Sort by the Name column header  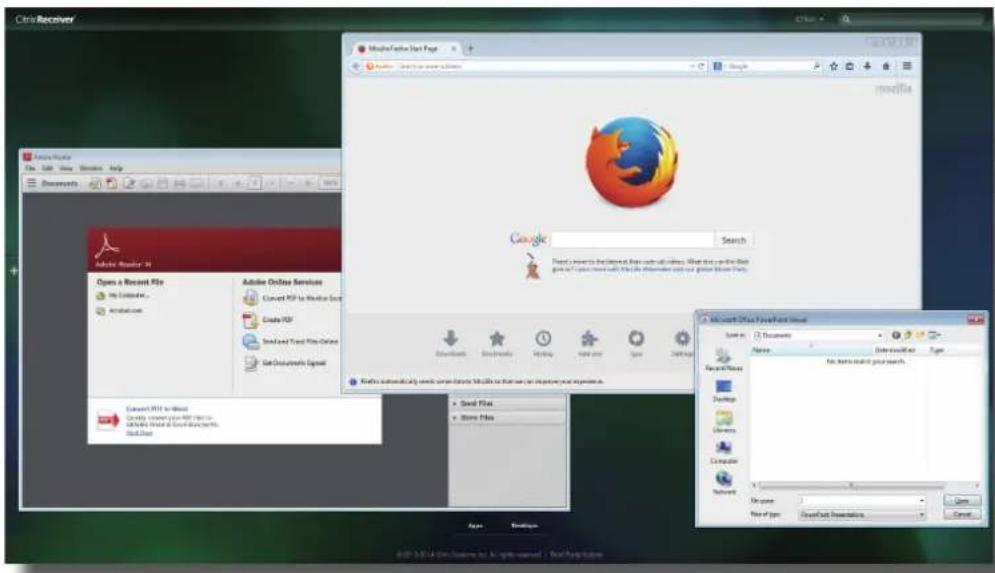(812, 350)
